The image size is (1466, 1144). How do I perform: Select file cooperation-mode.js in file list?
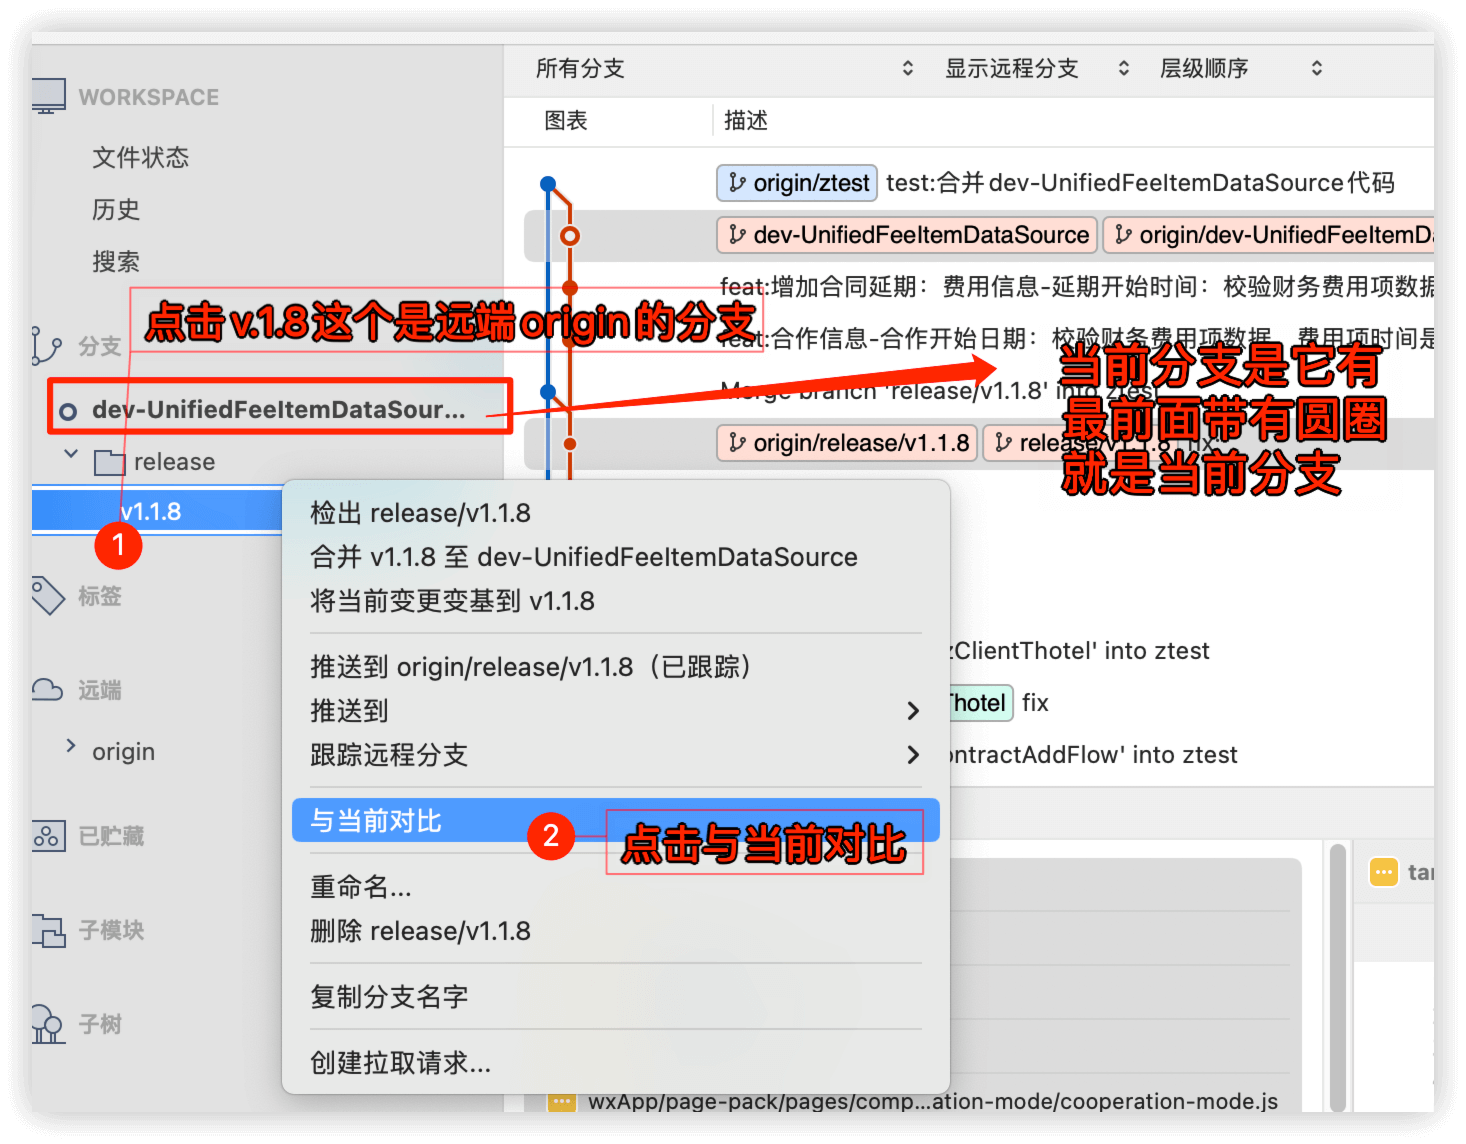[932, 1101]
